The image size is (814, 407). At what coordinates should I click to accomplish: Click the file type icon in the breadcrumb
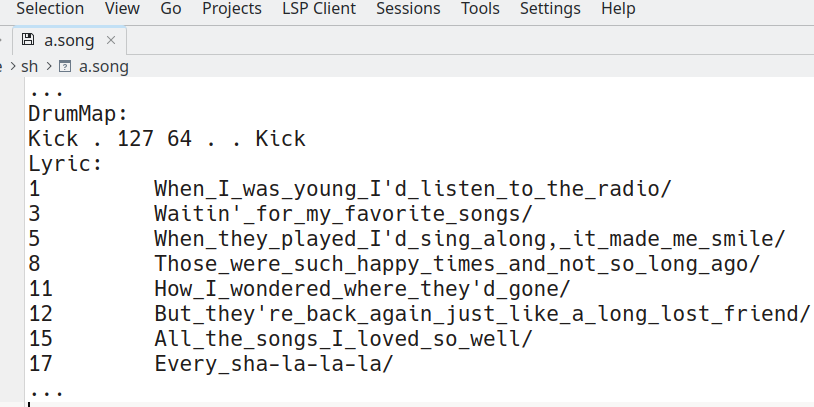pos(65,67)
